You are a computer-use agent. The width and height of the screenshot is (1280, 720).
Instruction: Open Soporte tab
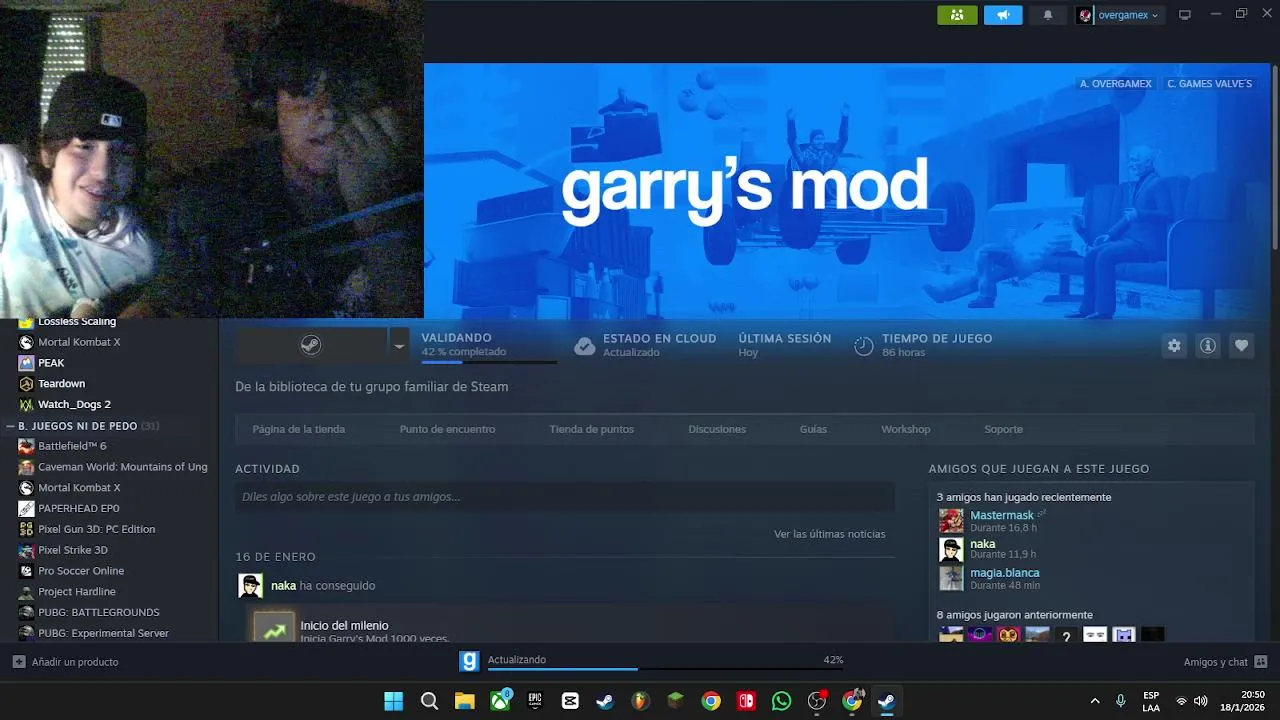[x=1003, y=429]
